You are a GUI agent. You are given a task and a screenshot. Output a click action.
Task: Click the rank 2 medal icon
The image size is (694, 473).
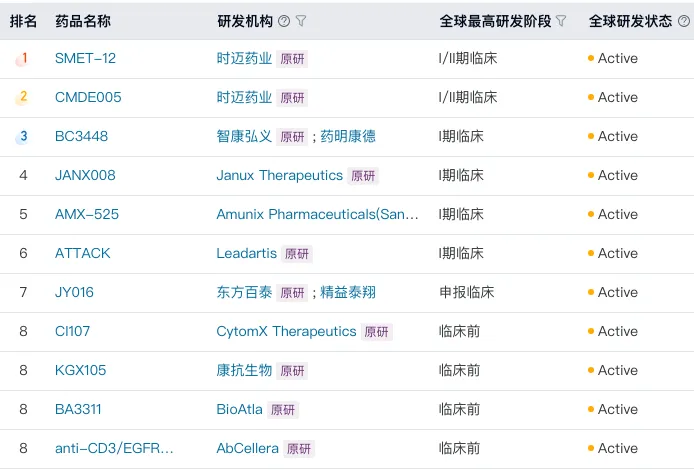22,98
